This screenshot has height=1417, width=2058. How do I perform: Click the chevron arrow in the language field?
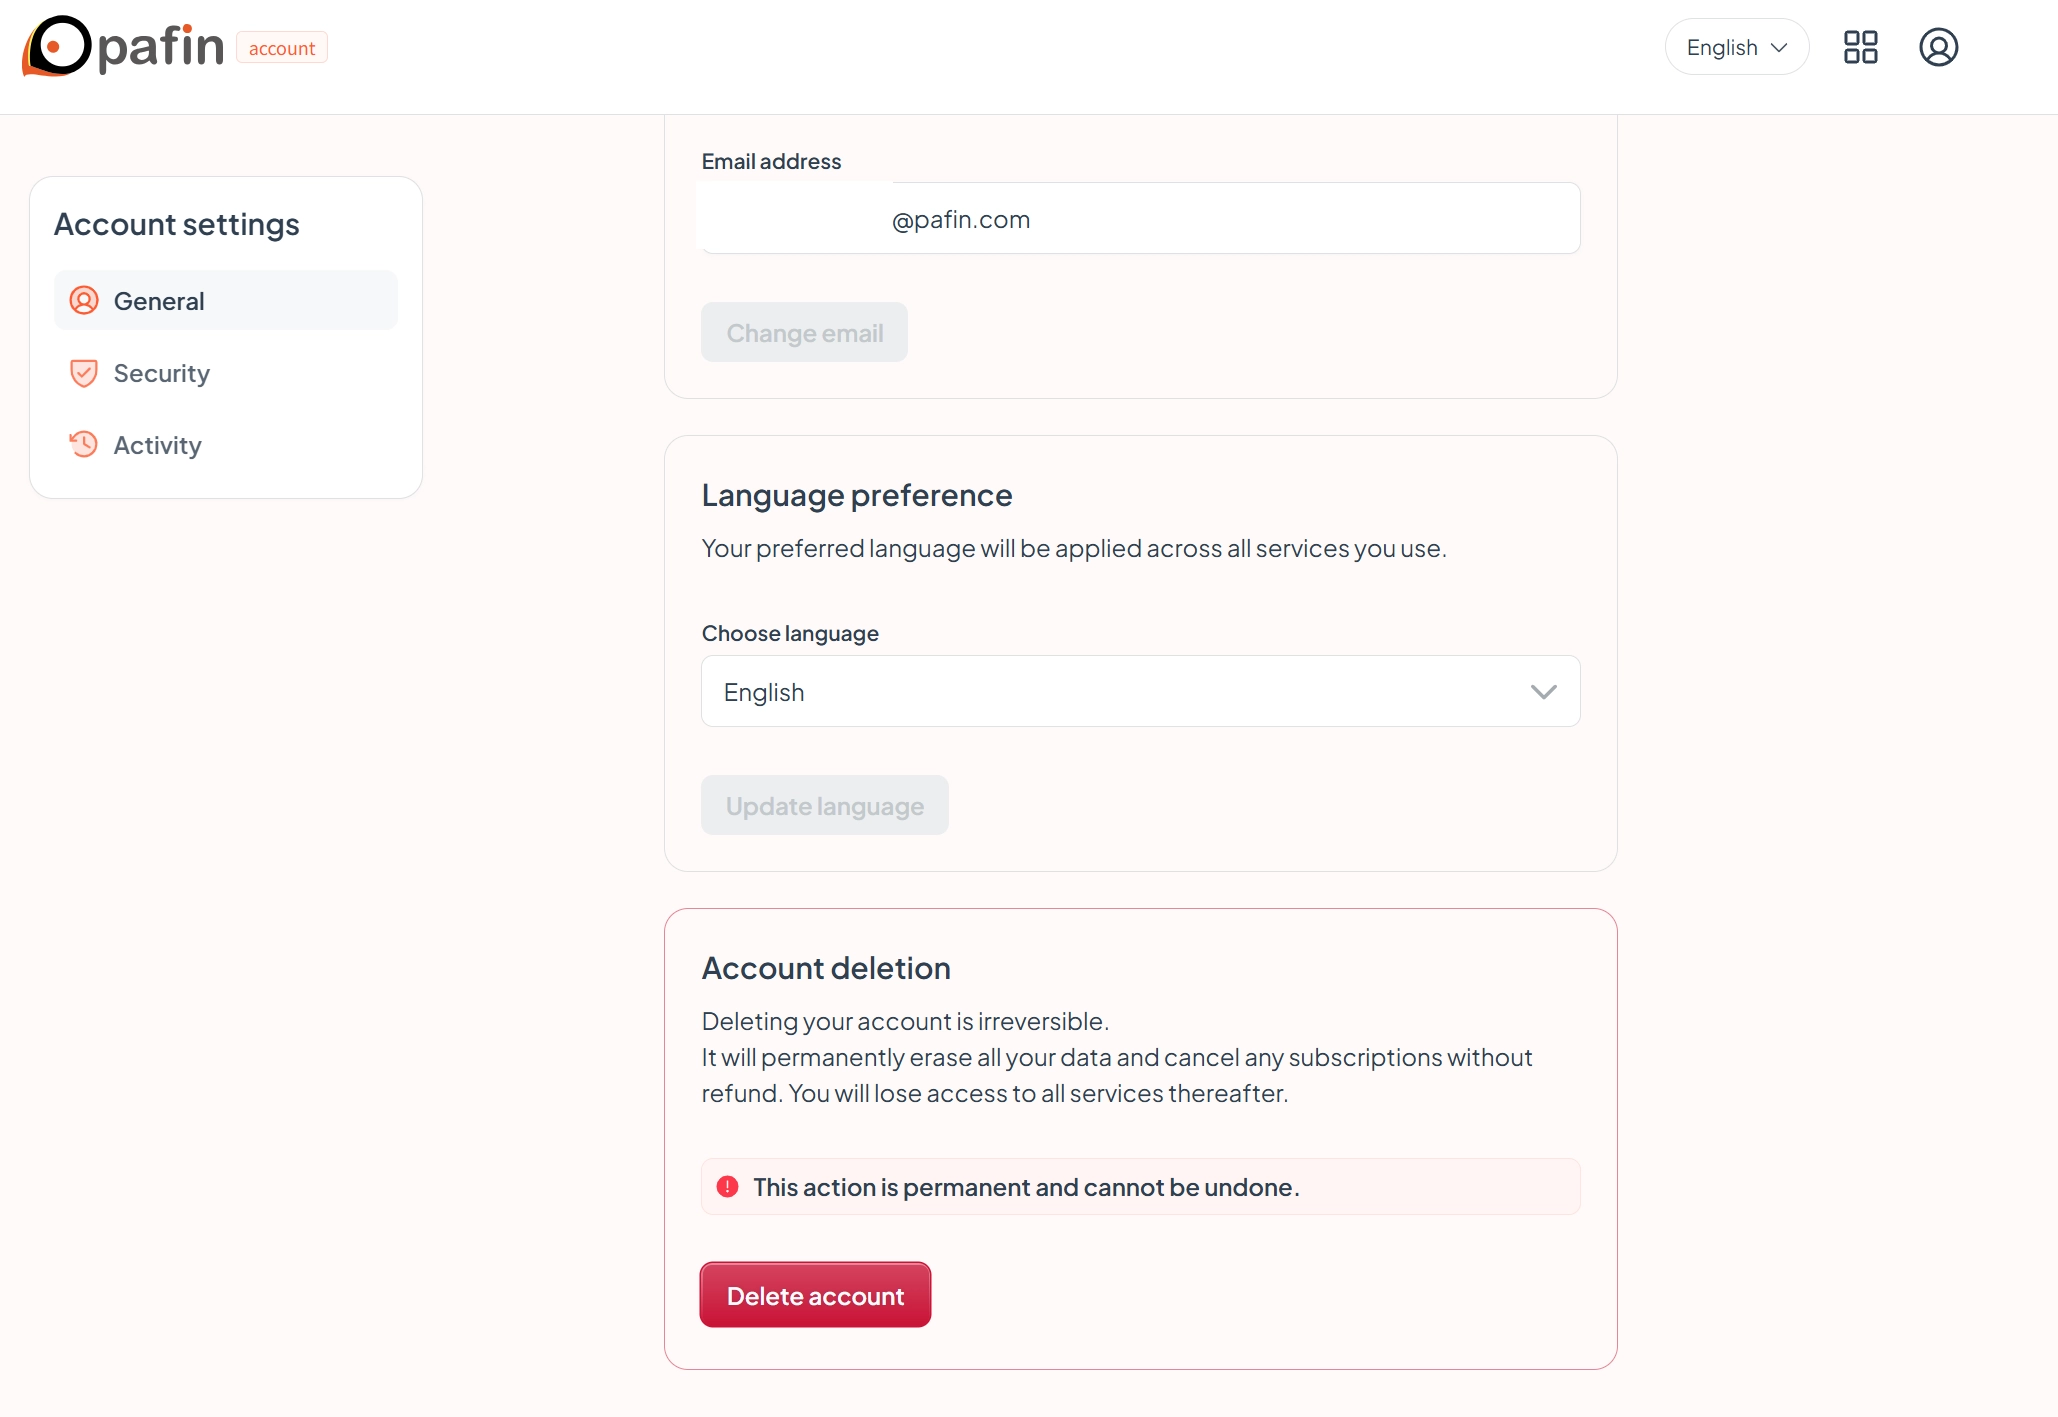pyautogui.click(x=1543, y=692)
